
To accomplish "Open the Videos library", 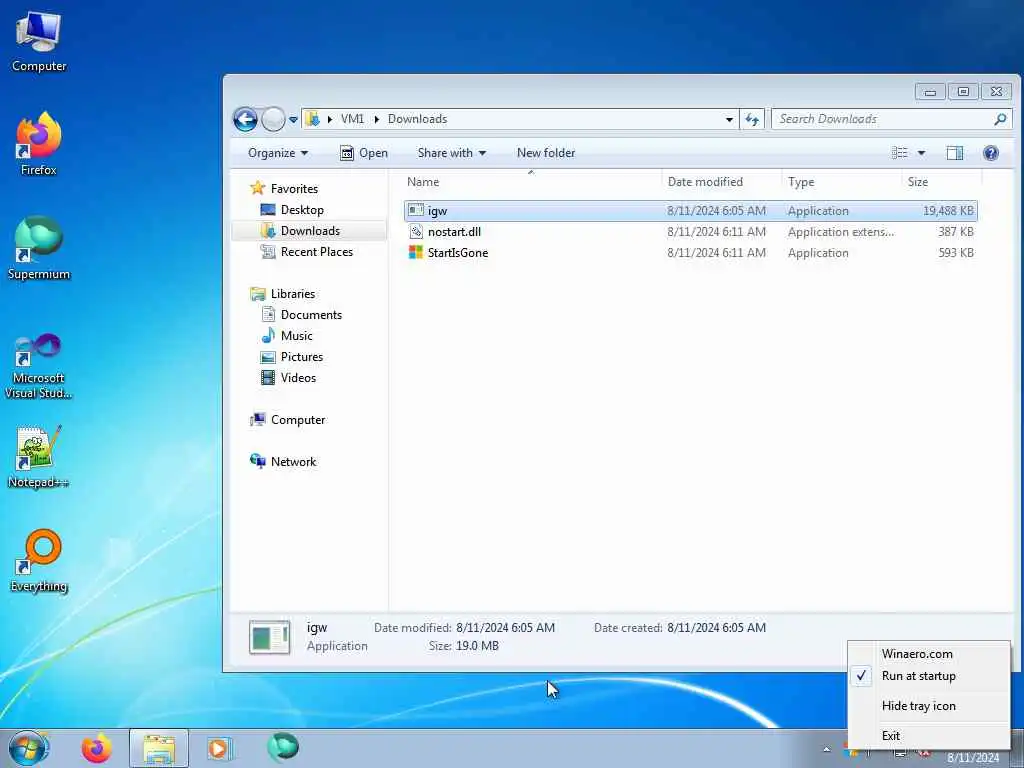I will click(298, 377).
